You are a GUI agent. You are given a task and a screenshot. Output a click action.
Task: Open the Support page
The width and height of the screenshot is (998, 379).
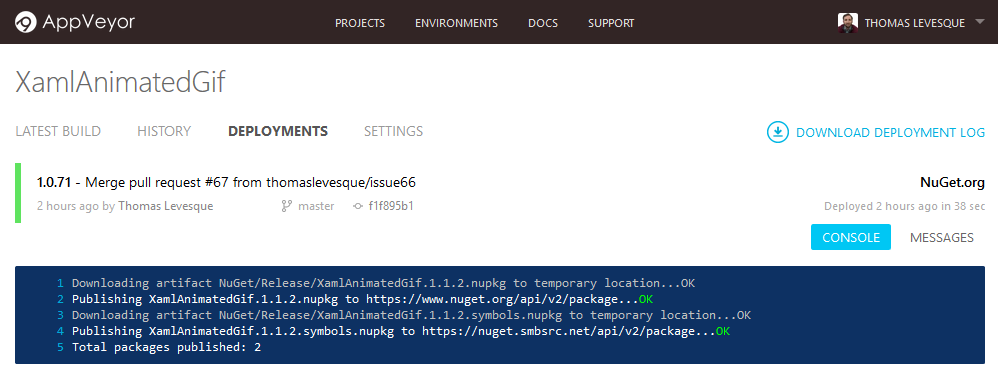pyautogui.click(x=611, y=23)
